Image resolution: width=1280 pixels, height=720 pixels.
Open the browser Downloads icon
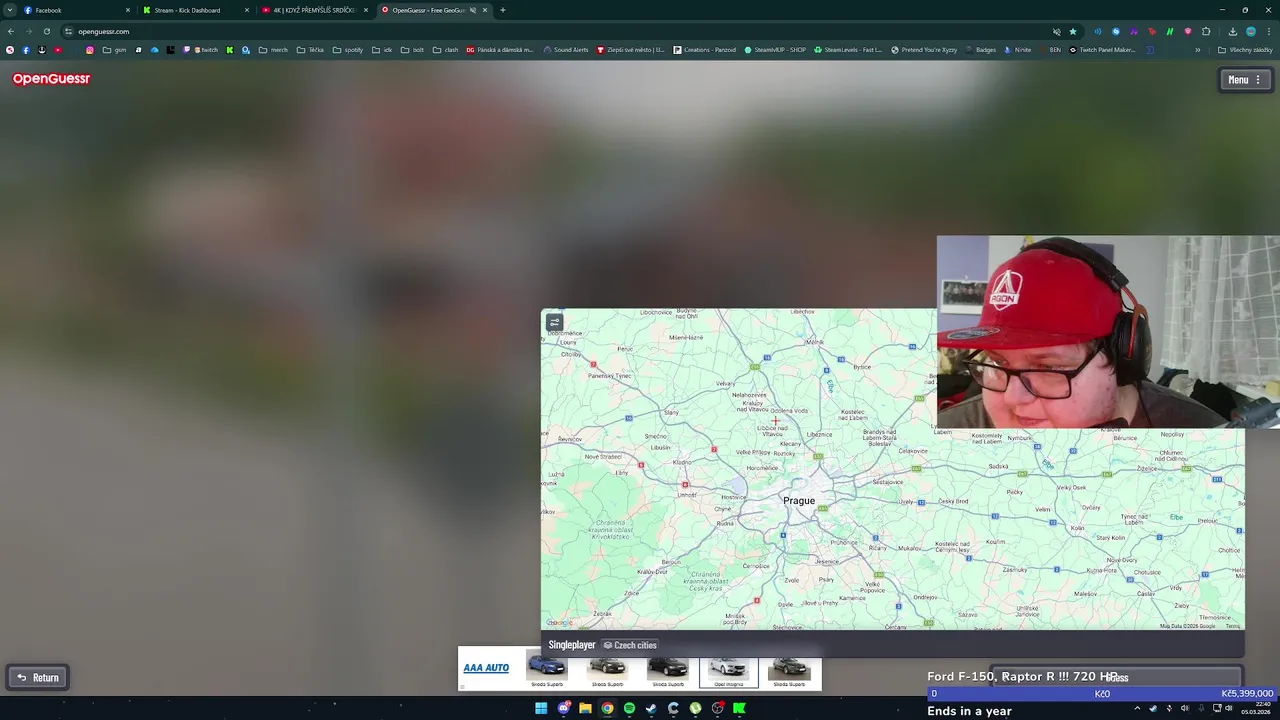point(1232,31)
